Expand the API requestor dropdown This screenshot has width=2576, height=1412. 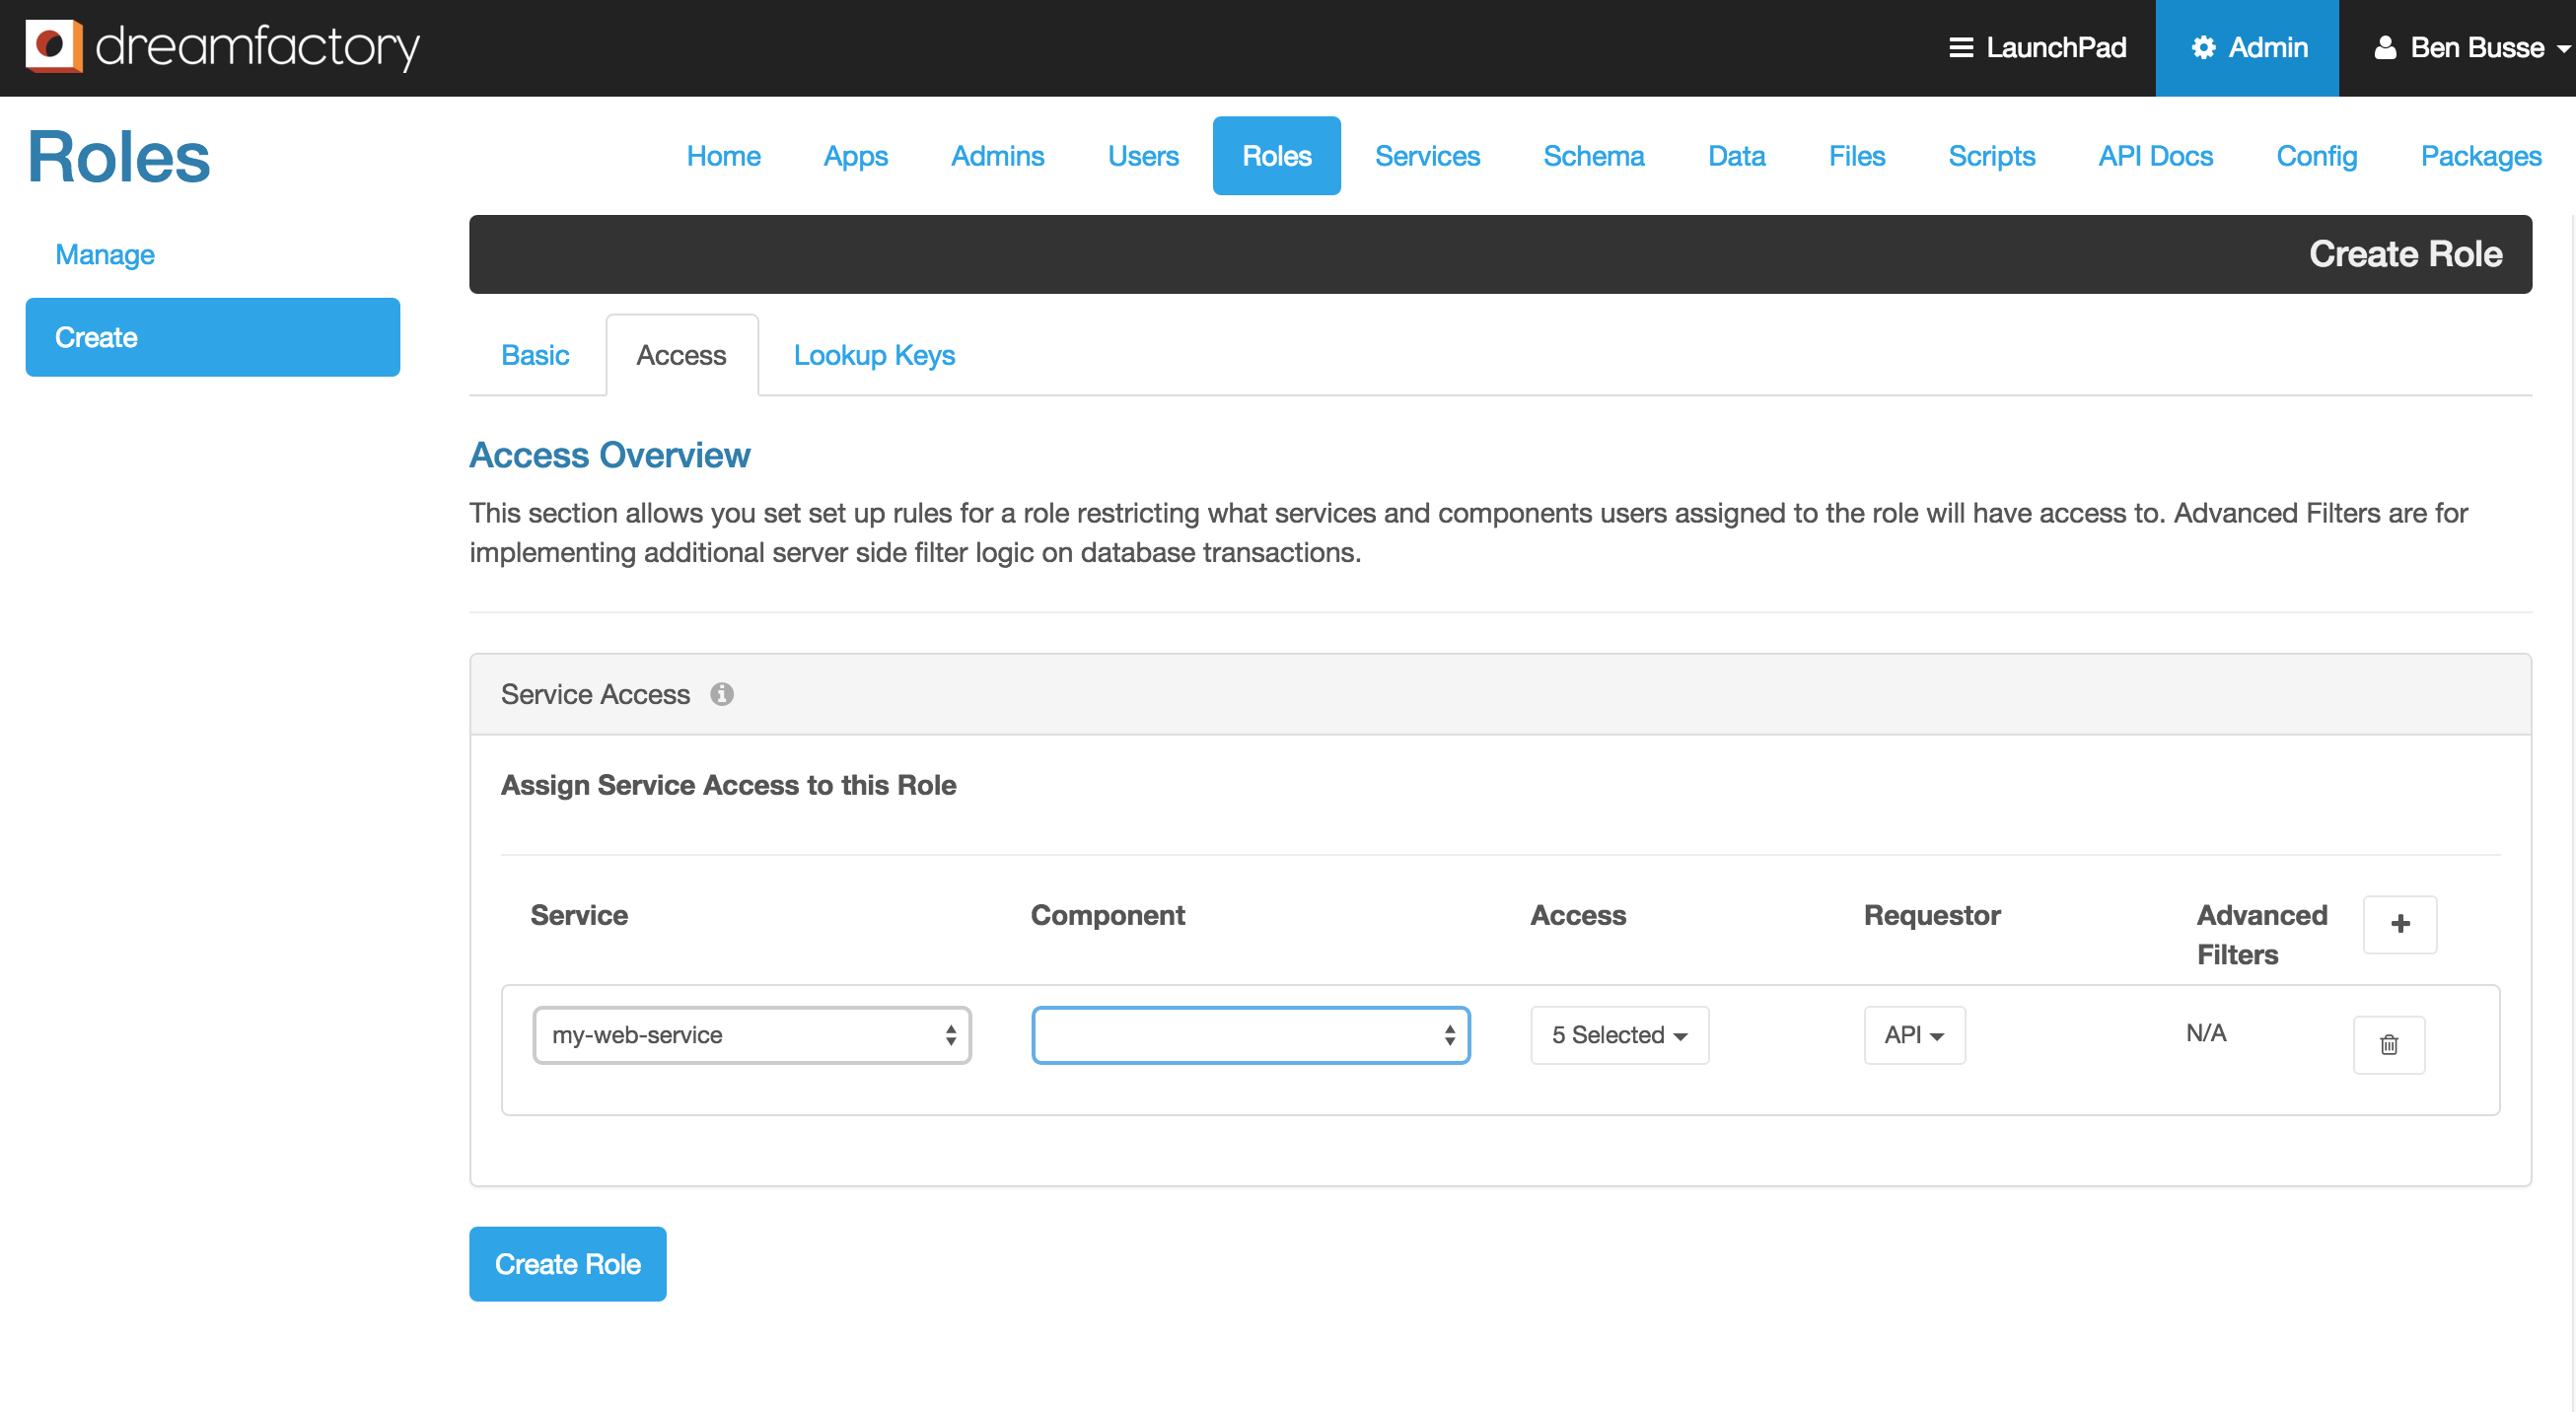coord(1914,1035)
